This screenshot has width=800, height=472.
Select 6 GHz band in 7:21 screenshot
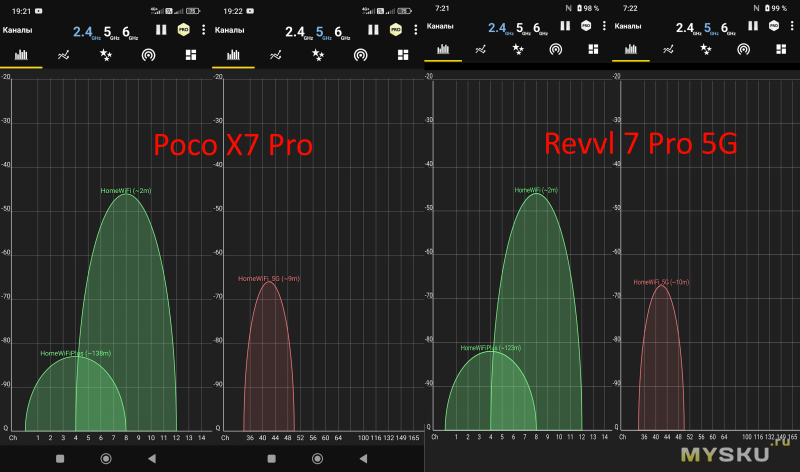[x=540, y=29]
